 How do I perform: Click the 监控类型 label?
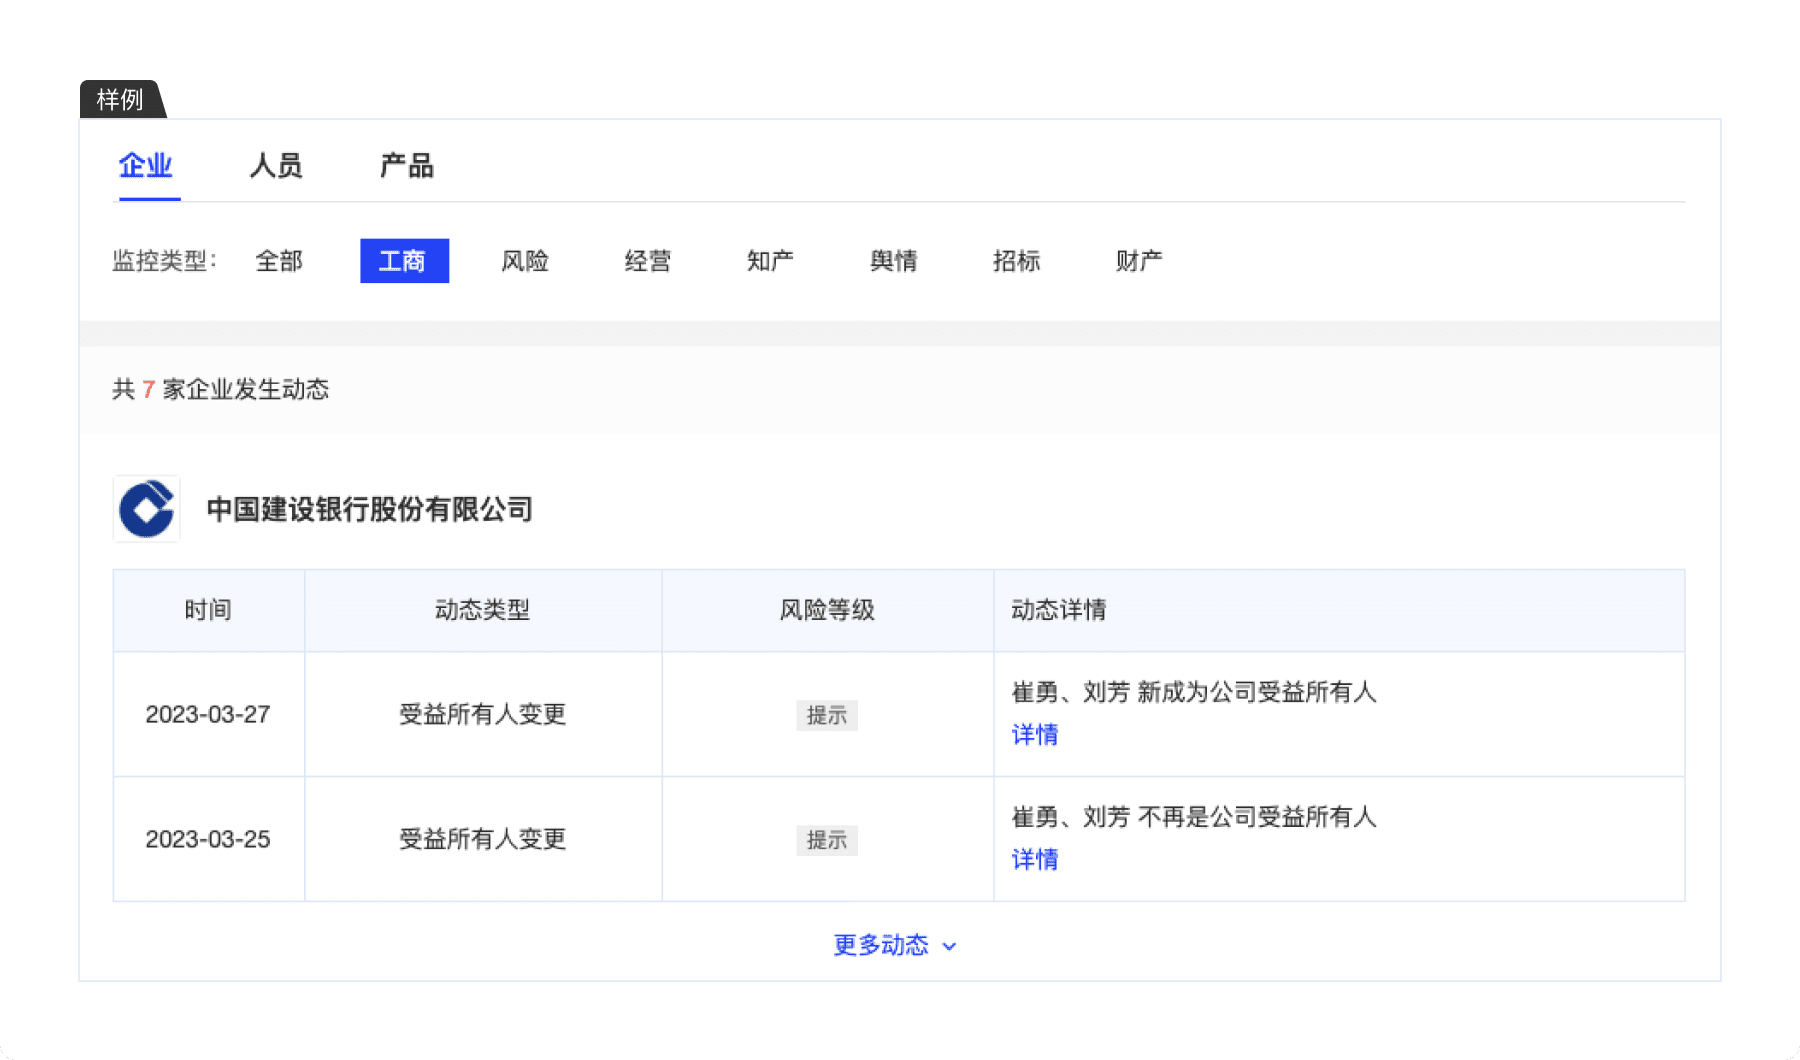(164, 261)
